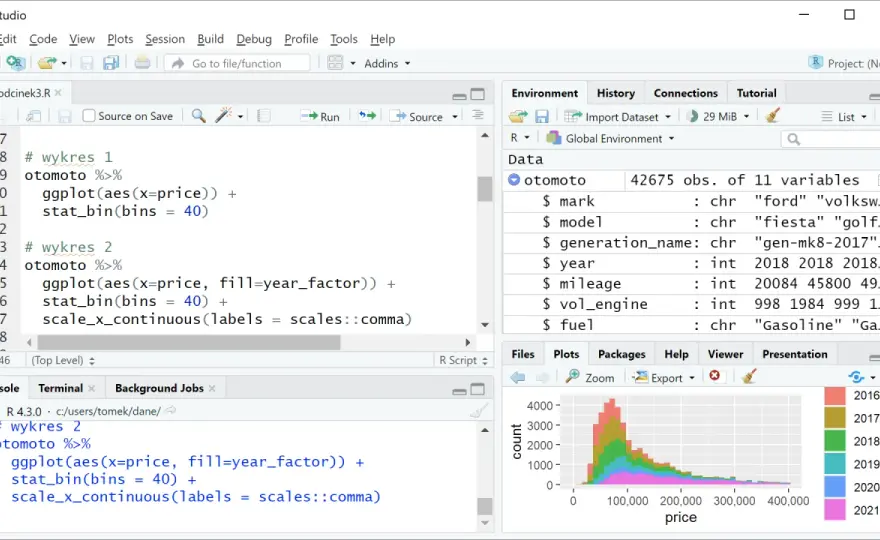
Task: Click the save workspace icon in Environment
Action: click(x=542, y=116)
